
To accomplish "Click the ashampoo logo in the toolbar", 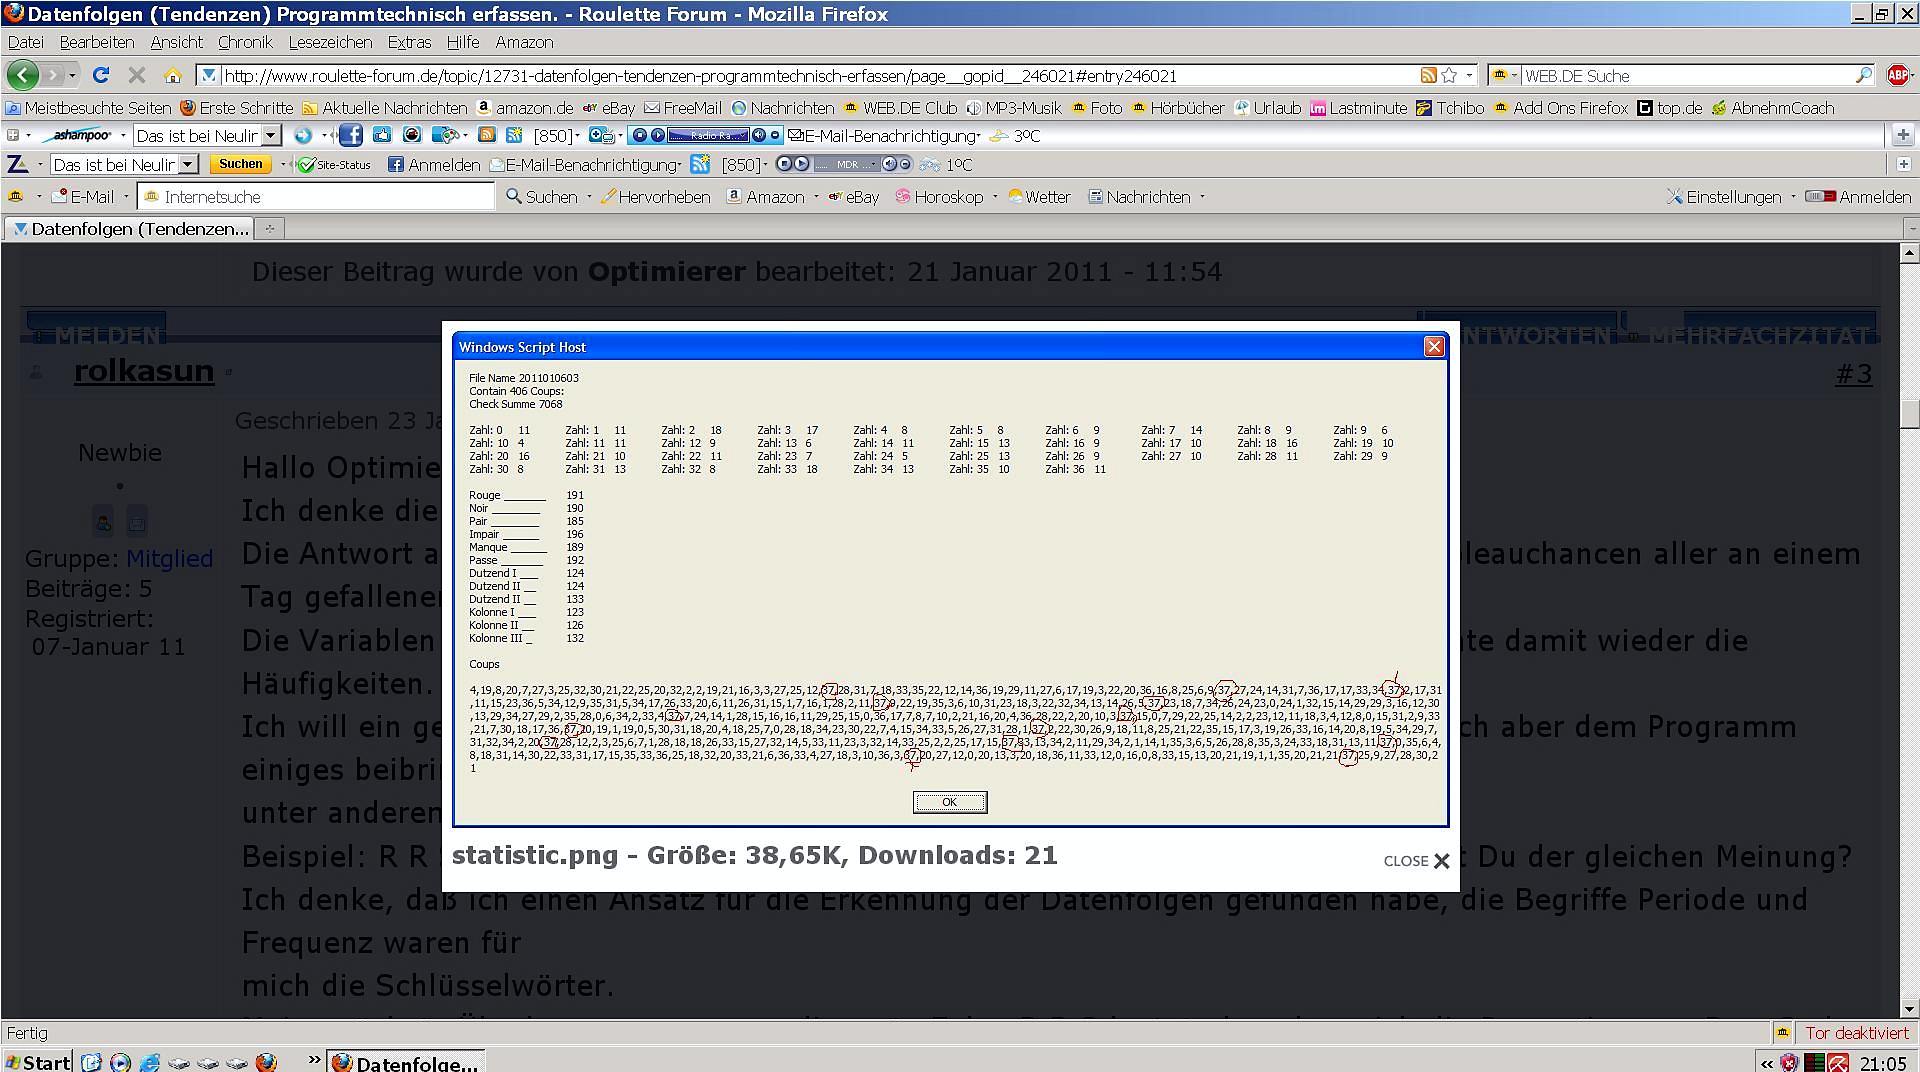I will click(x=80, y=135).
